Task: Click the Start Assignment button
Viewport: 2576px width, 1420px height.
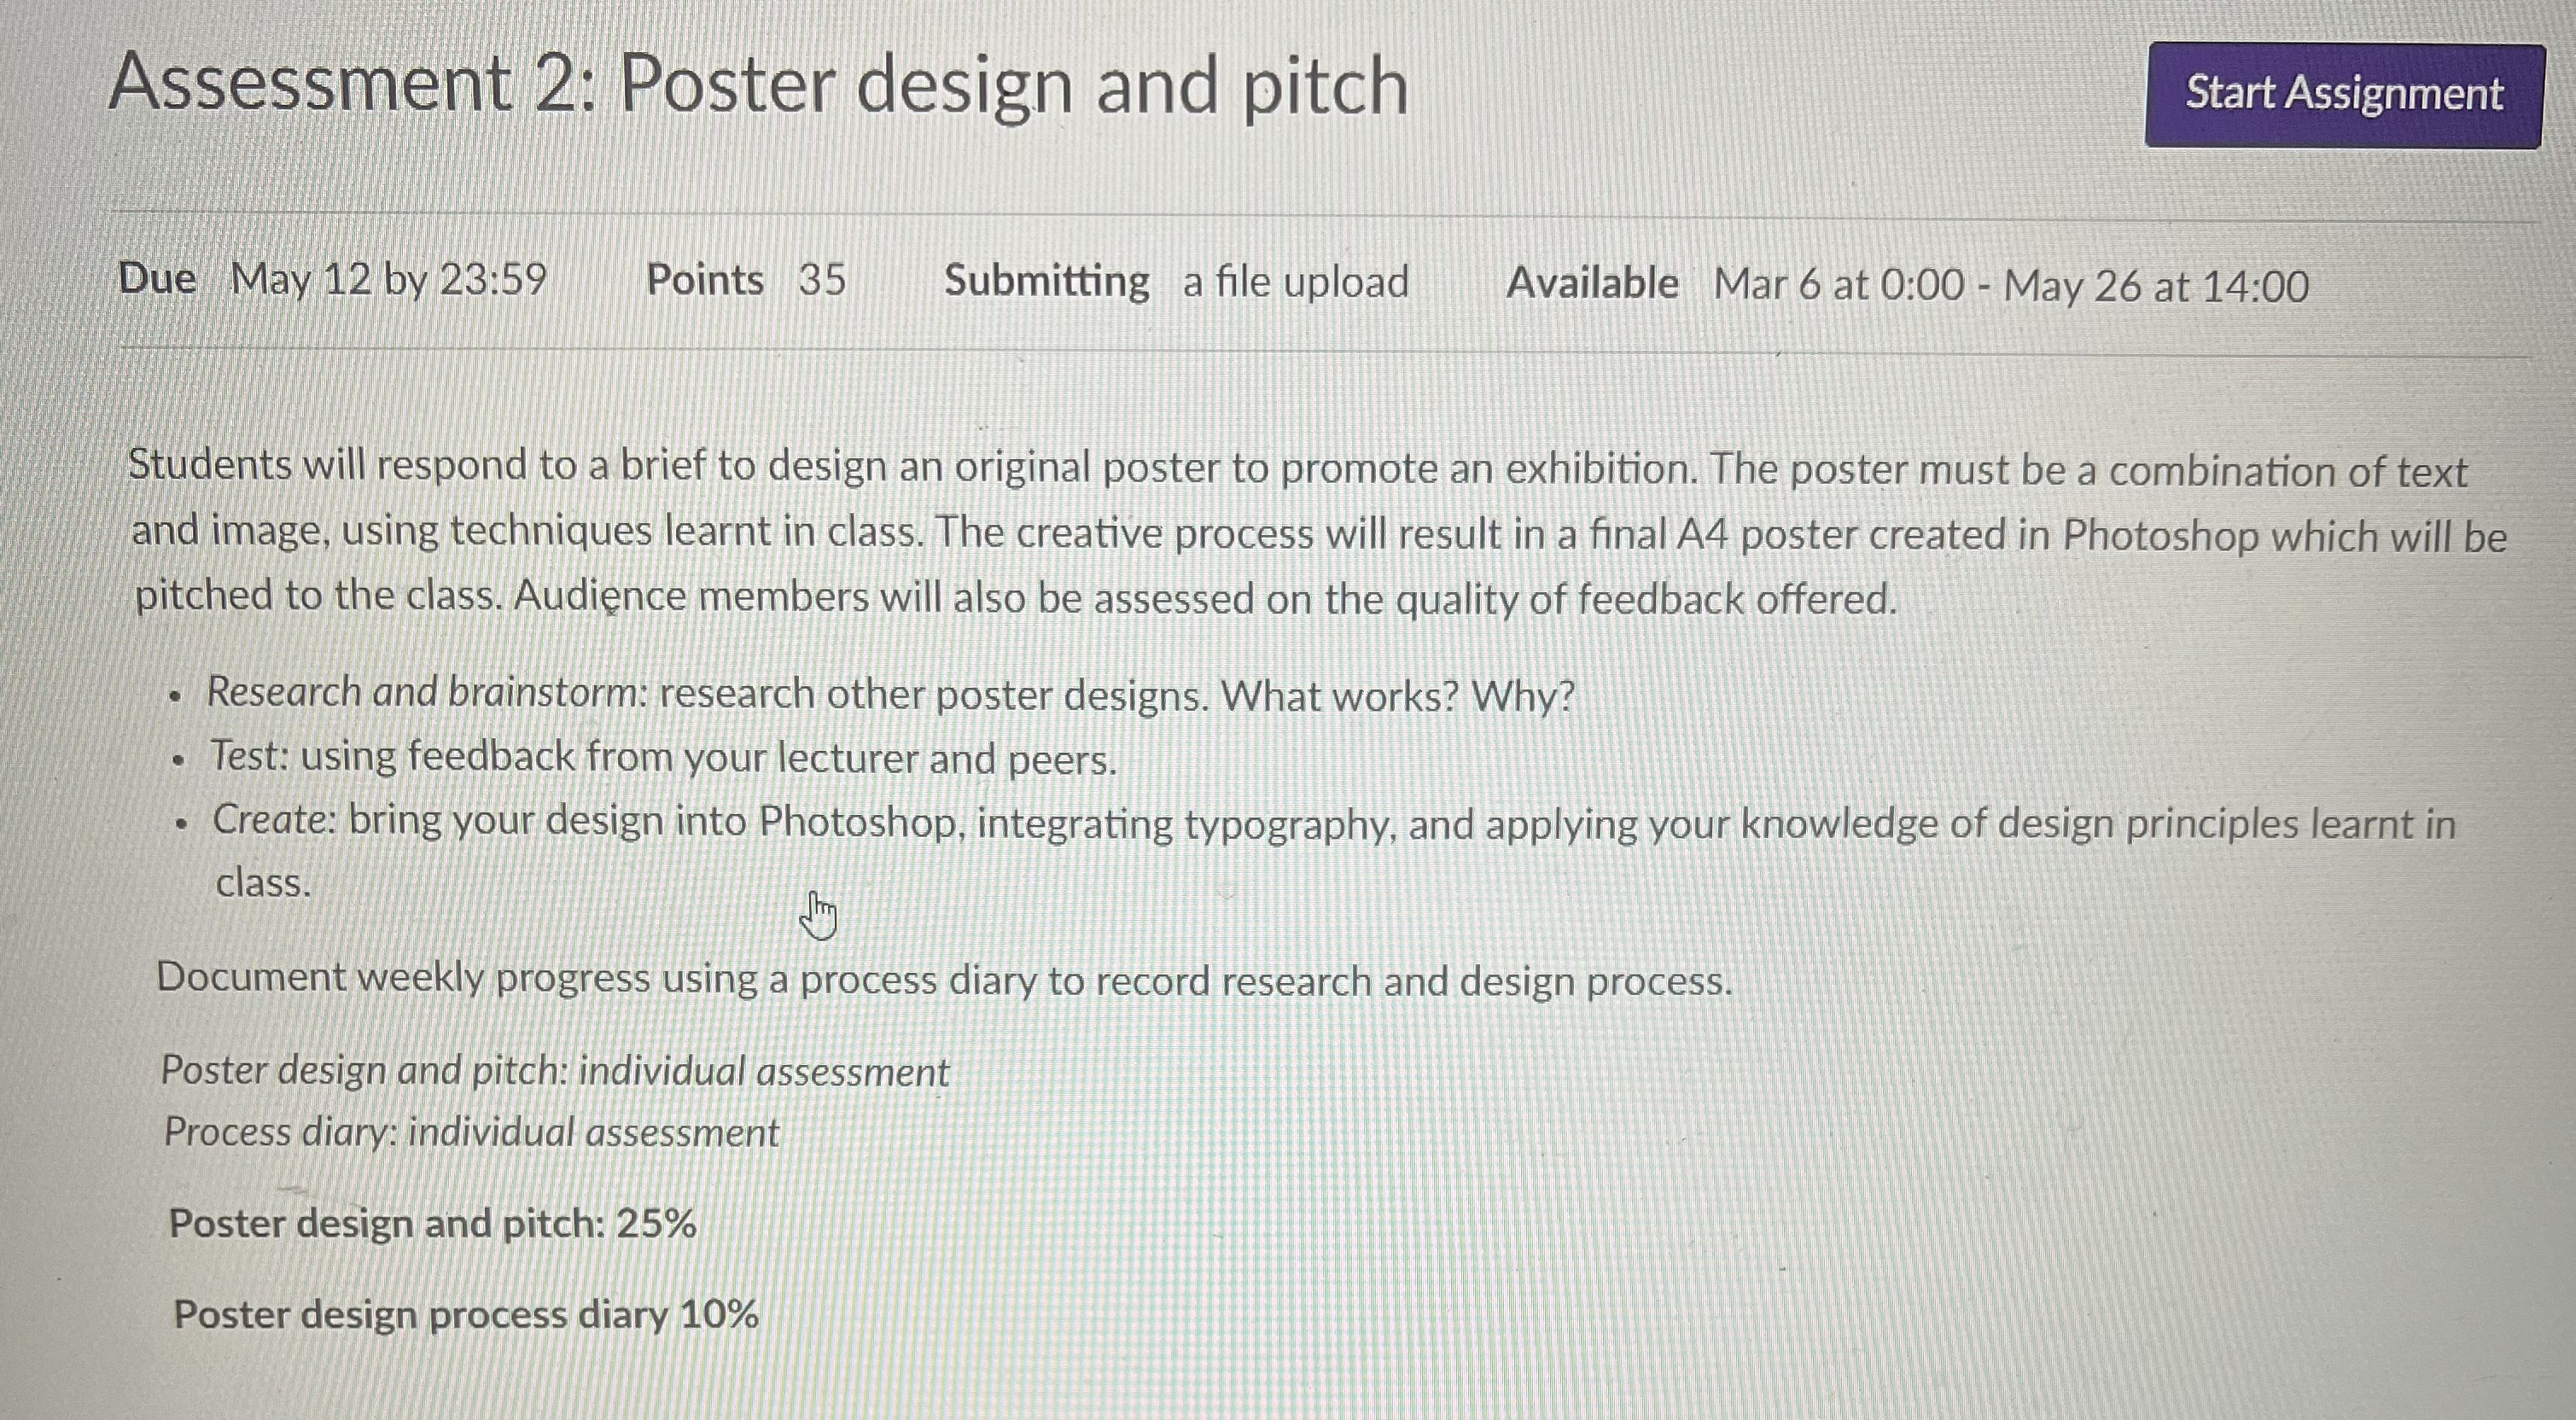Action: [2345, 95]
